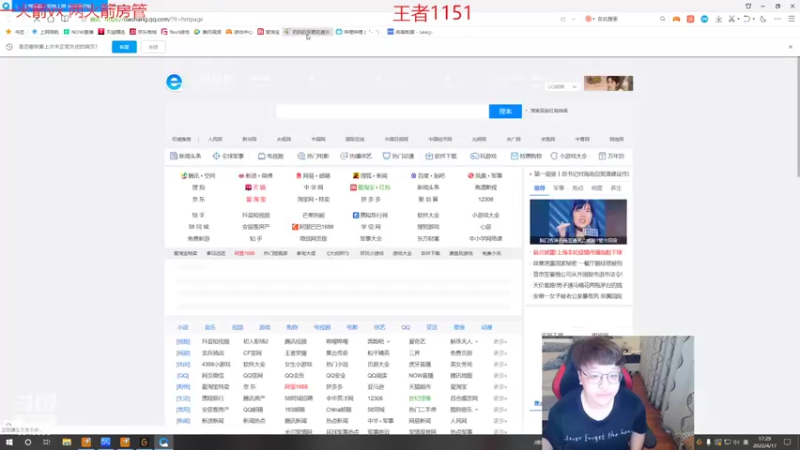Open the game controller extension icon

click(x=676, y=19)
